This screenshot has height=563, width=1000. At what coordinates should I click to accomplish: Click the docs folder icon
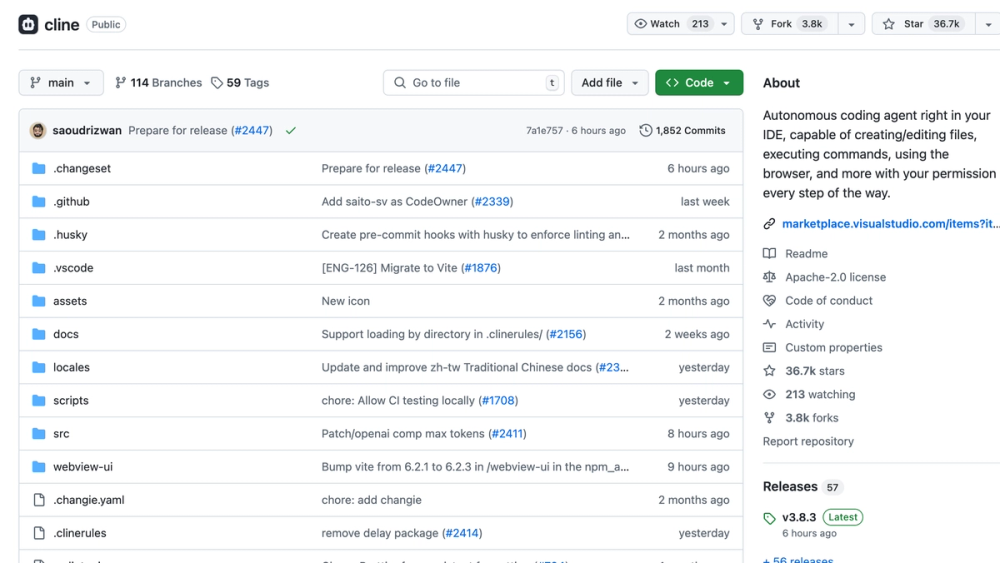click(39, 334)
